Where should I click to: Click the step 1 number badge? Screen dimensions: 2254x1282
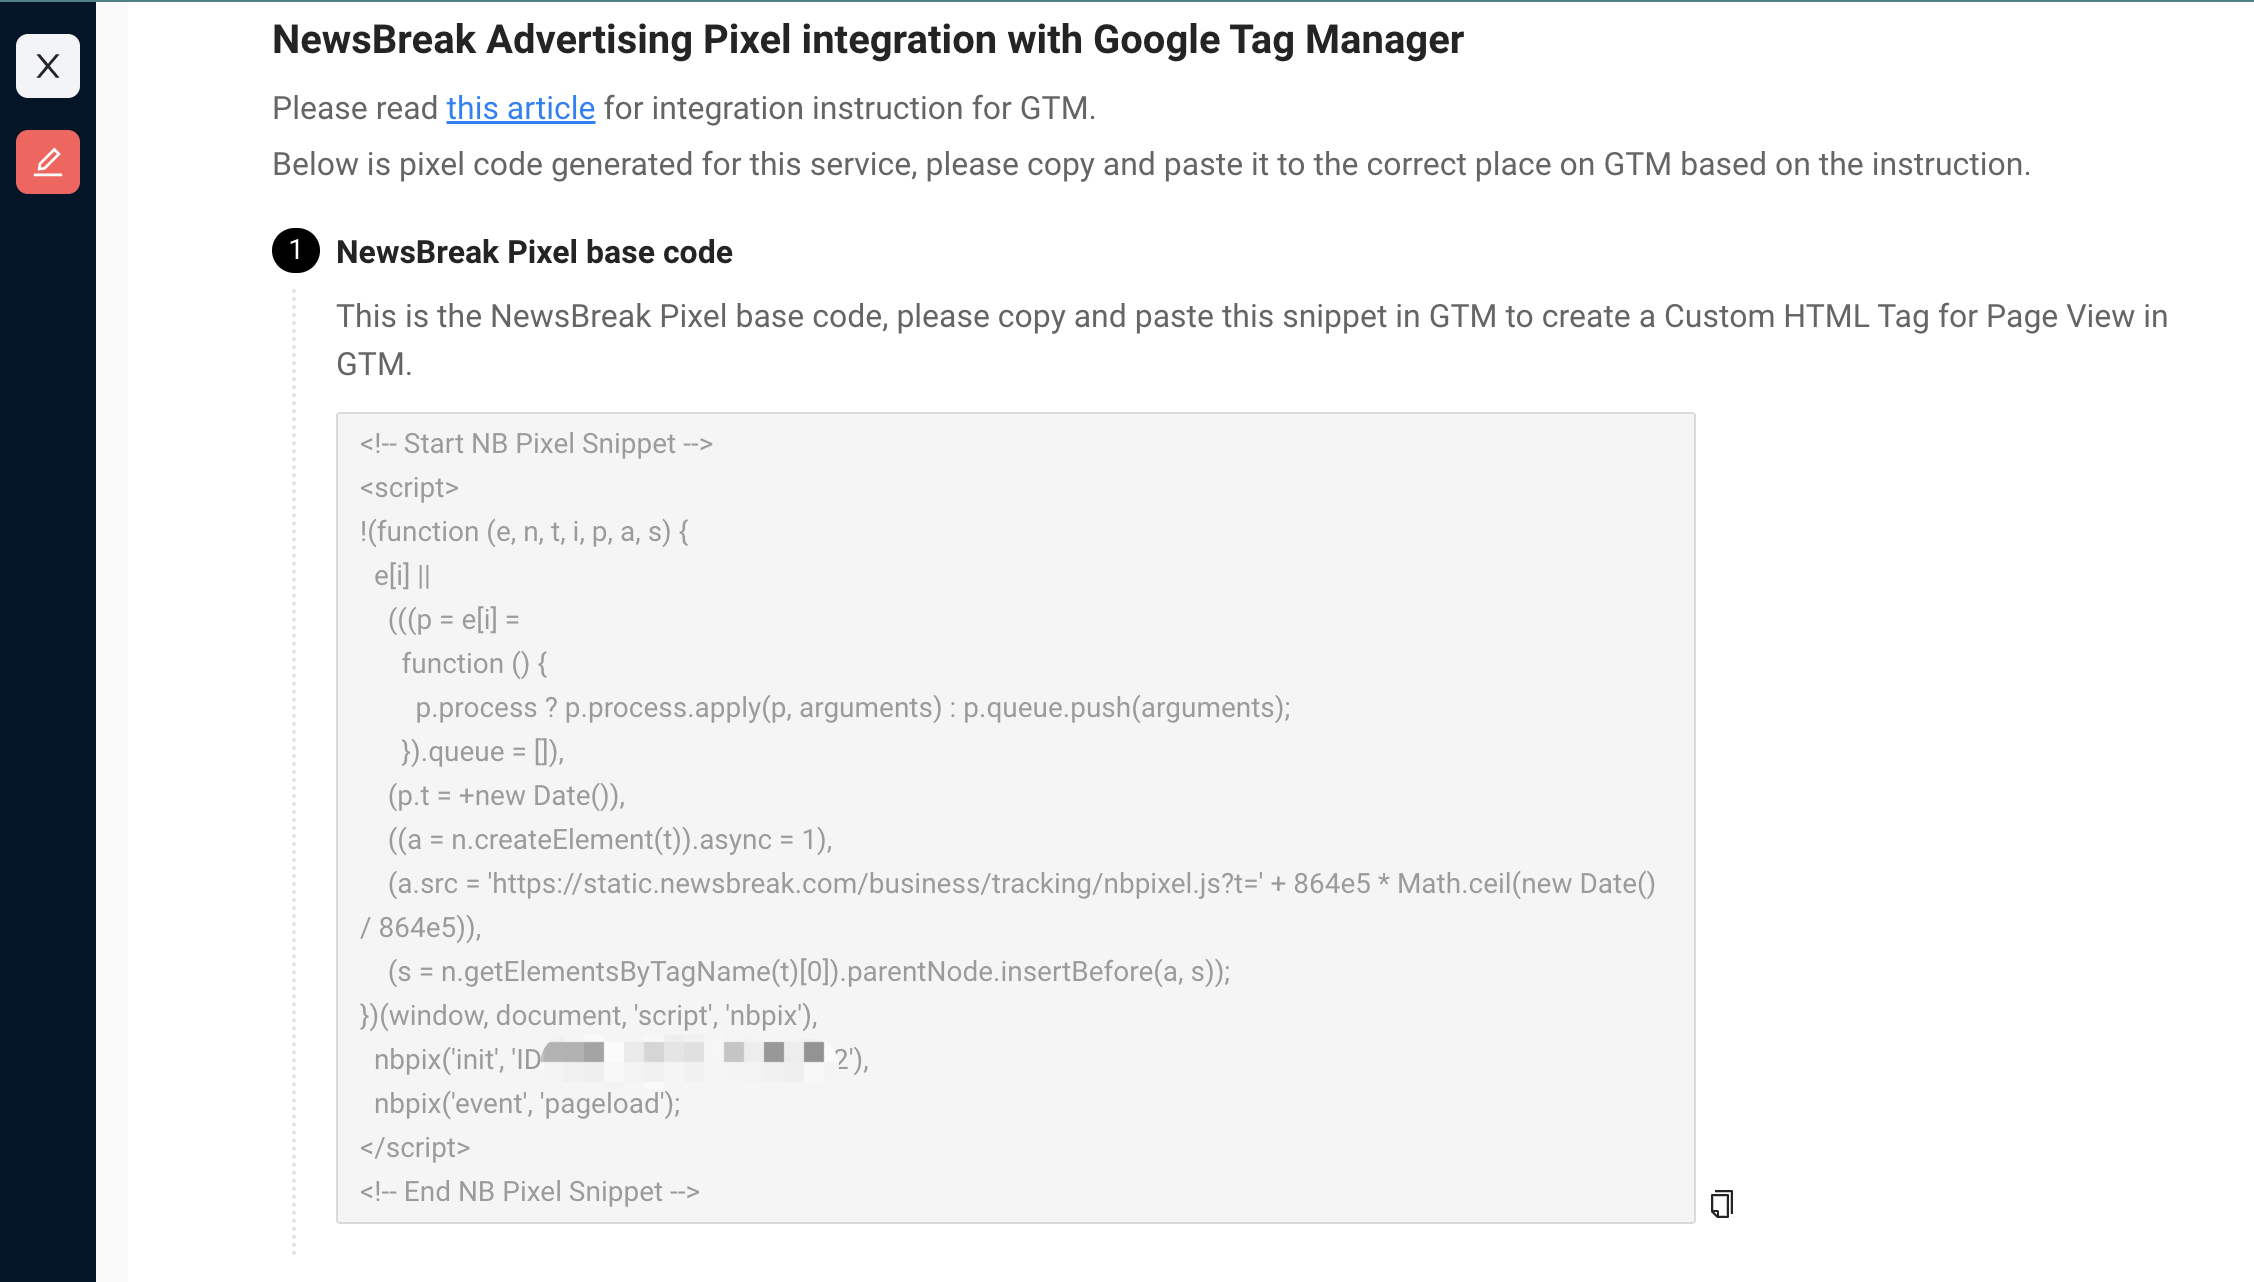(295, 251)
